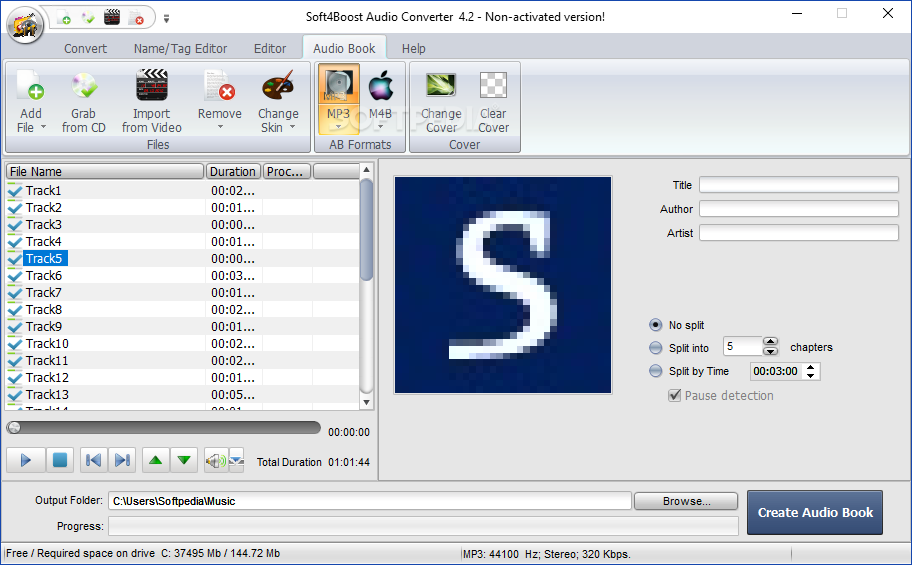Image resolution: width=912 pixels, height=565 pixels.
Task: Select the Split by Time option
Action: pyautogui.click(x=656, y=371)
